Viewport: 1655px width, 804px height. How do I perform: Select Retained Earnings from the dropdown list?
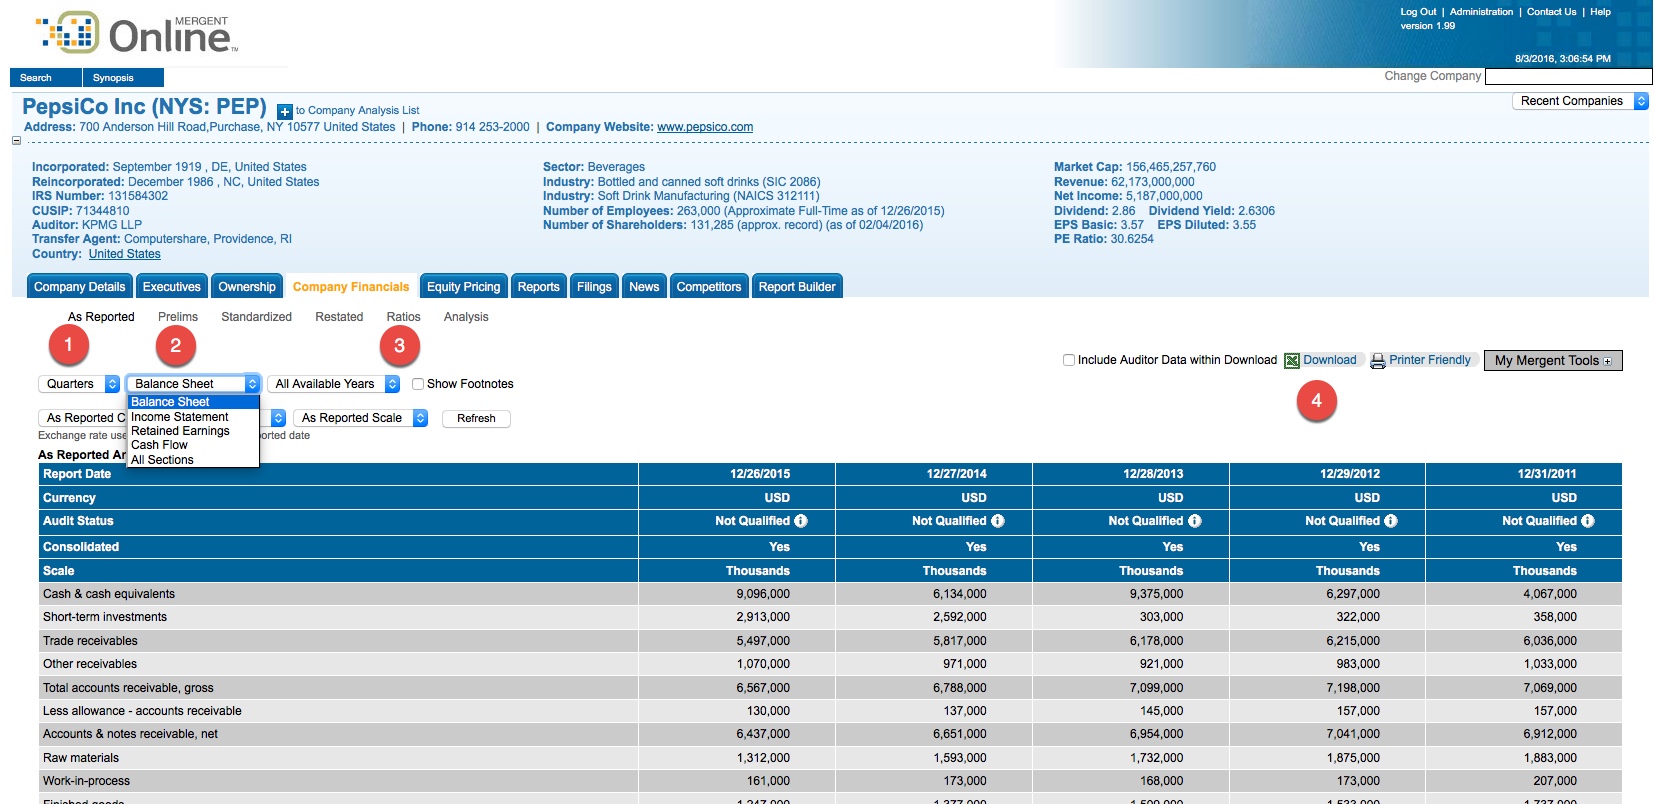coord(194,431)
